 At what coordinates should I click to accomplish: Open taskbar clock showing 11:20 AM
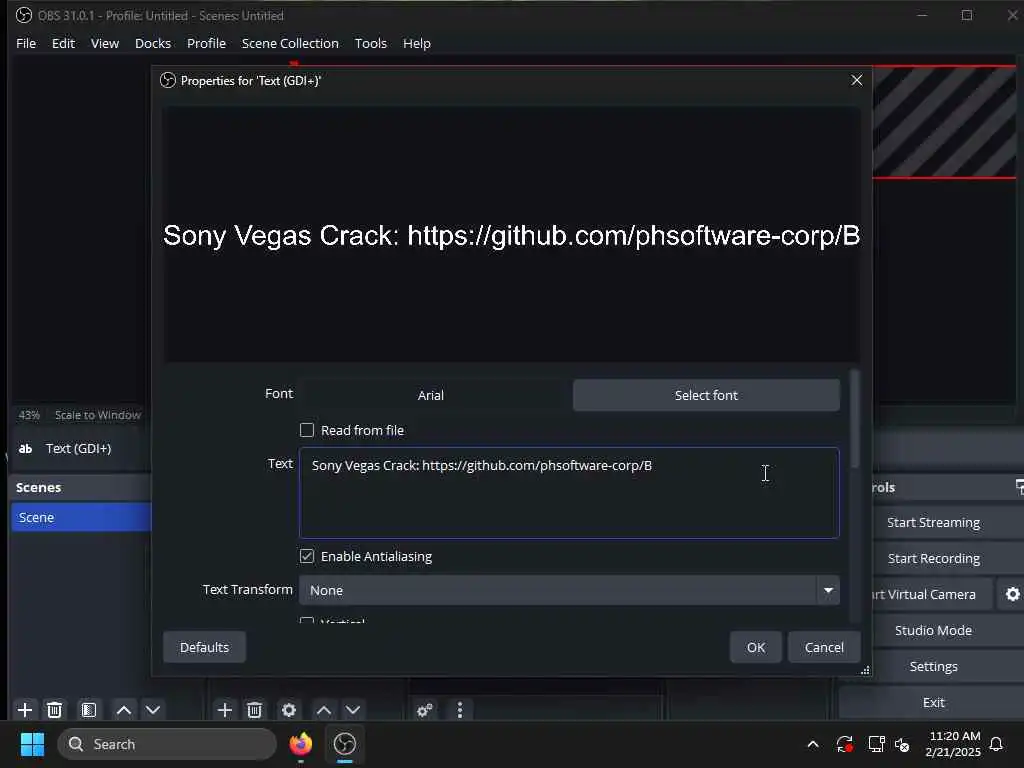pyautogui.click(x=953, y=744)
